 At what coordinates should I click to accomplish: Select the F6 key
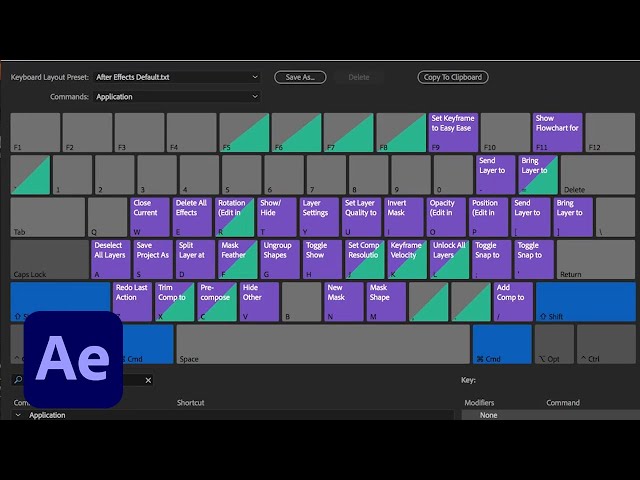coord(296,133)
